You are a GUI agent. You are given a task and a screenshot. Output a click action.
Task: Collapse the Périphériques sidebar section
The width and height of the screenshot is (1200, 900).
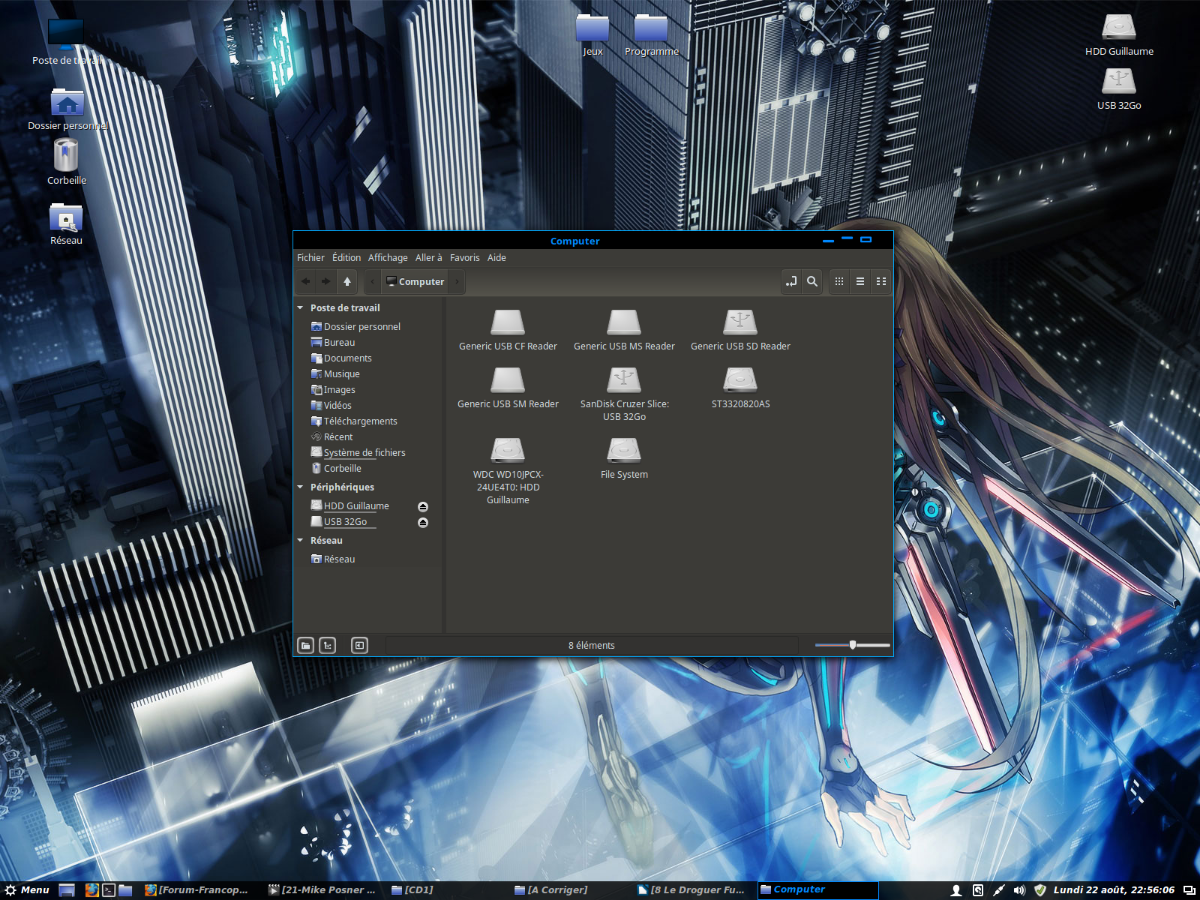pos(300,487)
